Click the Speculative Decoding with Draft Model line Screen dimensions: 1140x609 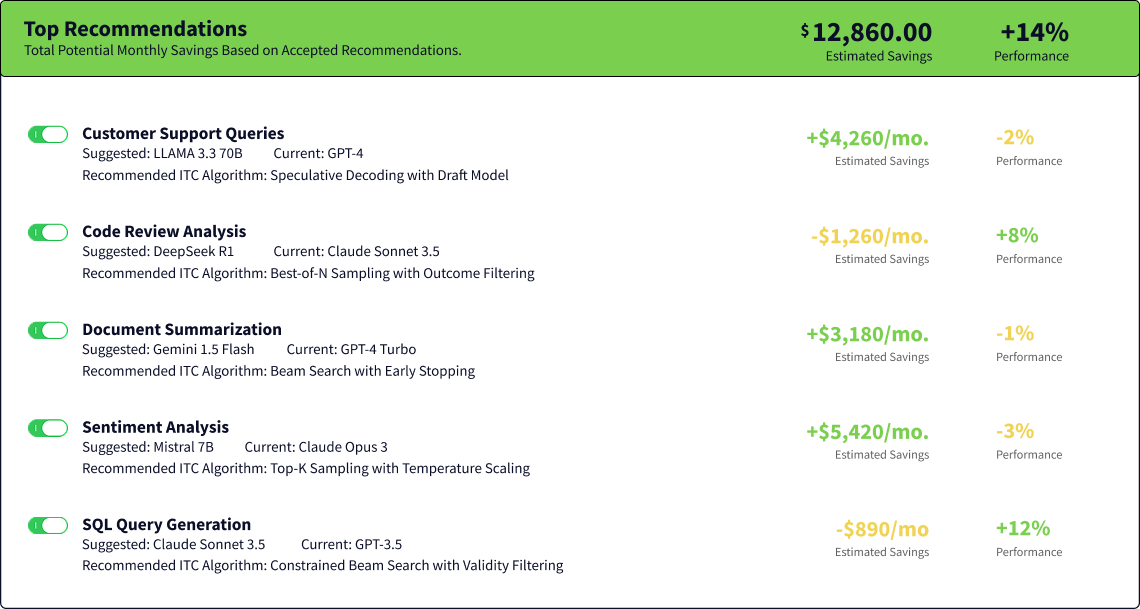[x=295, y=175]
